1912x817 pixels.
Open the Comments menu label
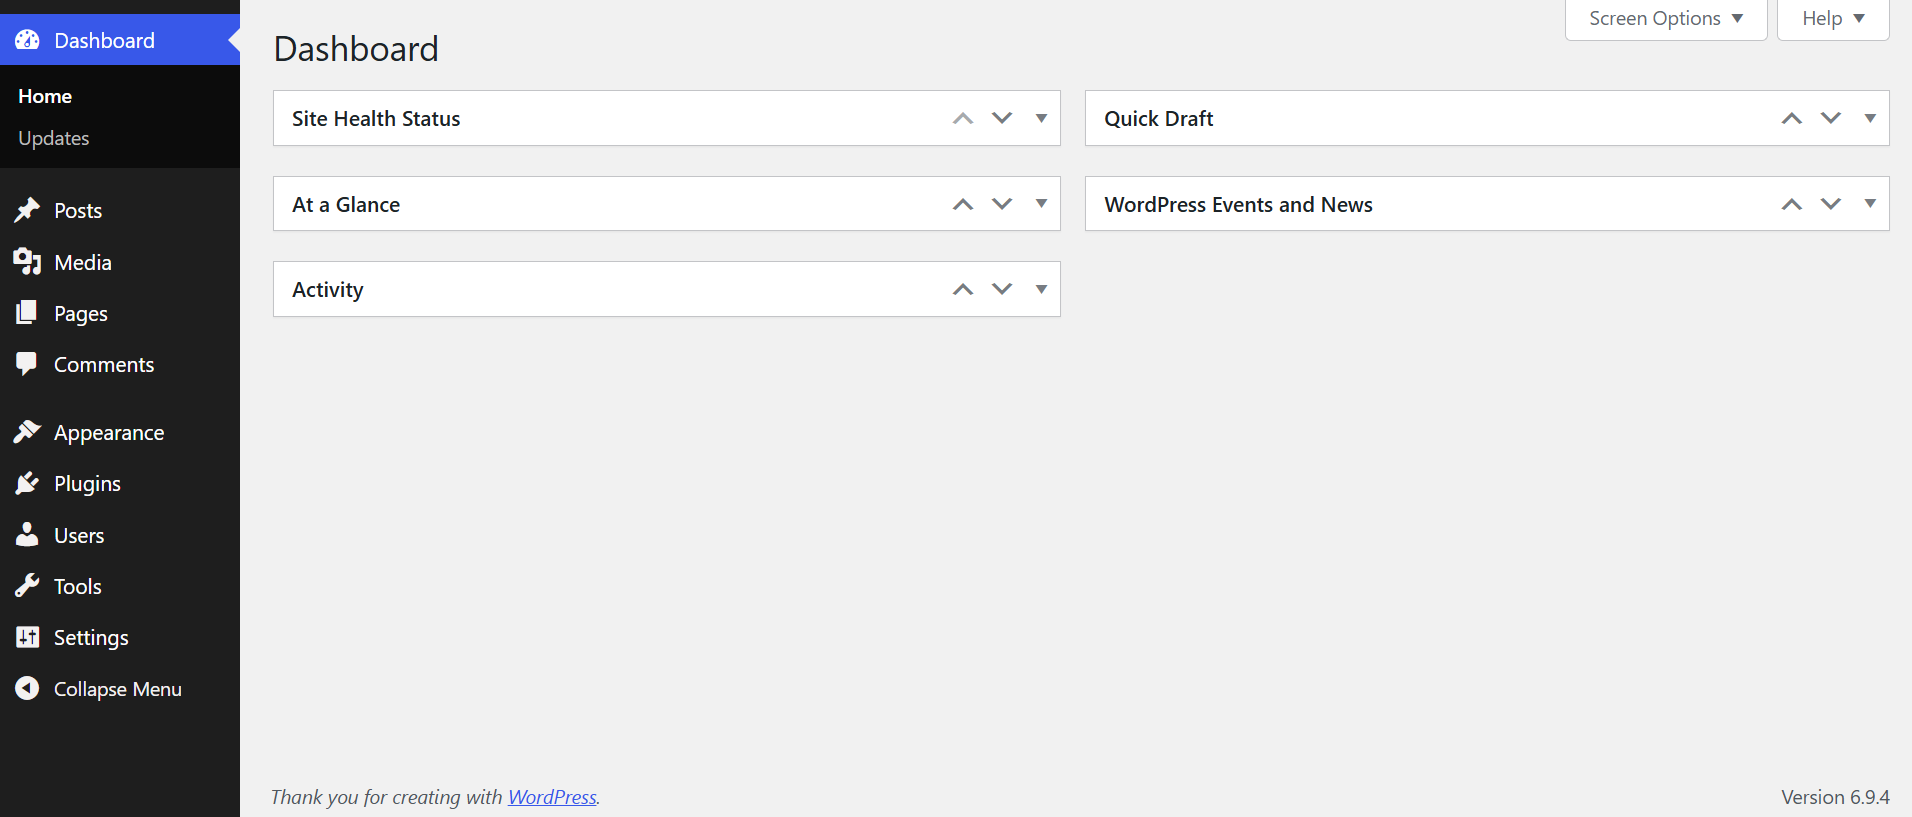click(104, 364)
